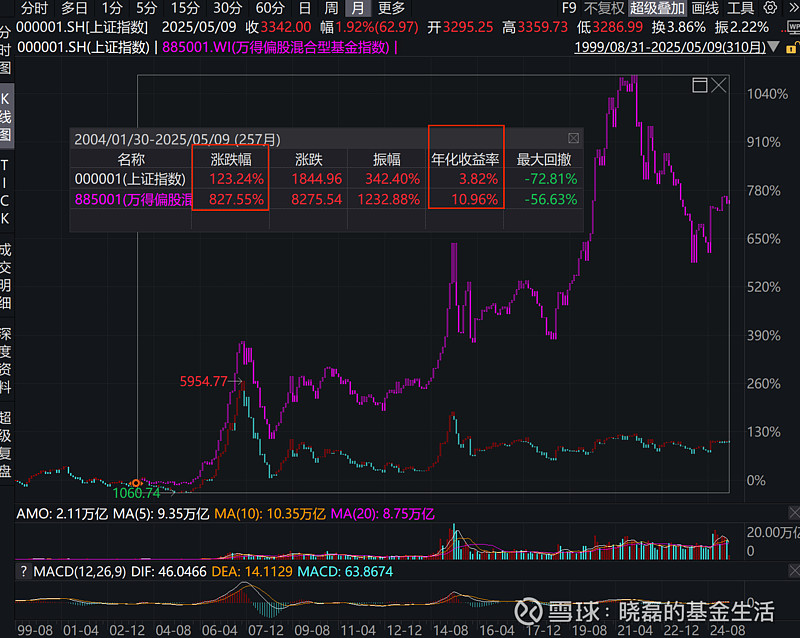
Task: Click 000001.SH[上证指数] quote title
Action: (82, 27)
